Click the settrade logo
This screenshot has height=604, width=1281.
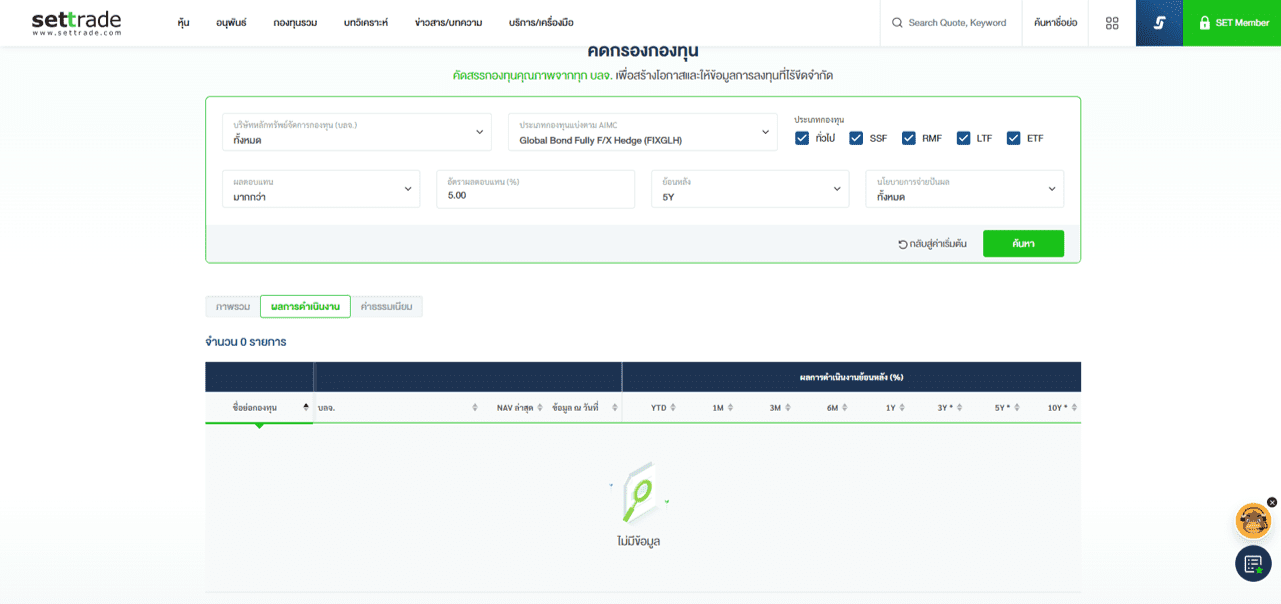[76, 23]
